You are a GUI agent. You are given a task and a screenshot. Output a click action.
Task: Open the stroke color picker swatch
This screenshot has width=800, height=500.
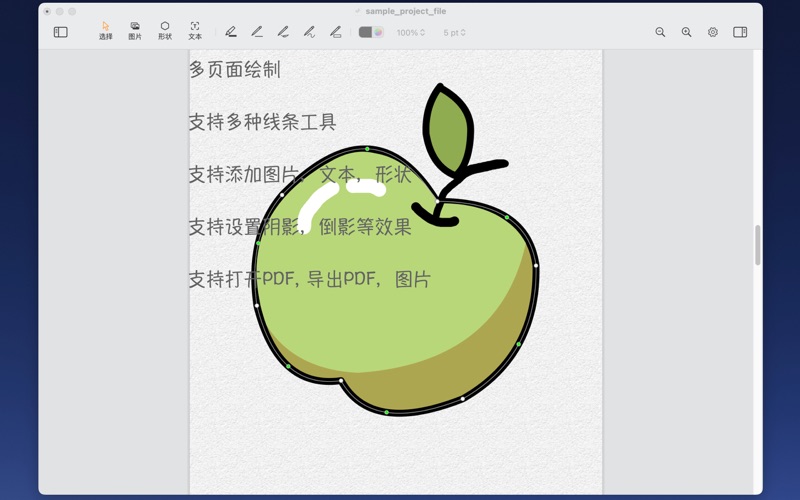371,32
